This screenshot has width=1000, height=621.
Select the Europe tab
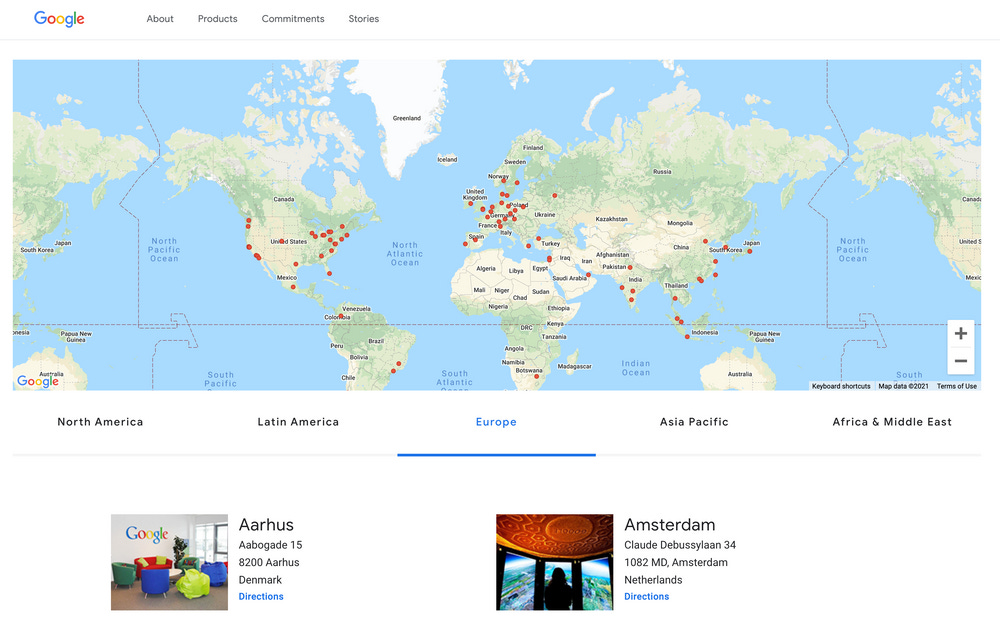tap(496, 422)
